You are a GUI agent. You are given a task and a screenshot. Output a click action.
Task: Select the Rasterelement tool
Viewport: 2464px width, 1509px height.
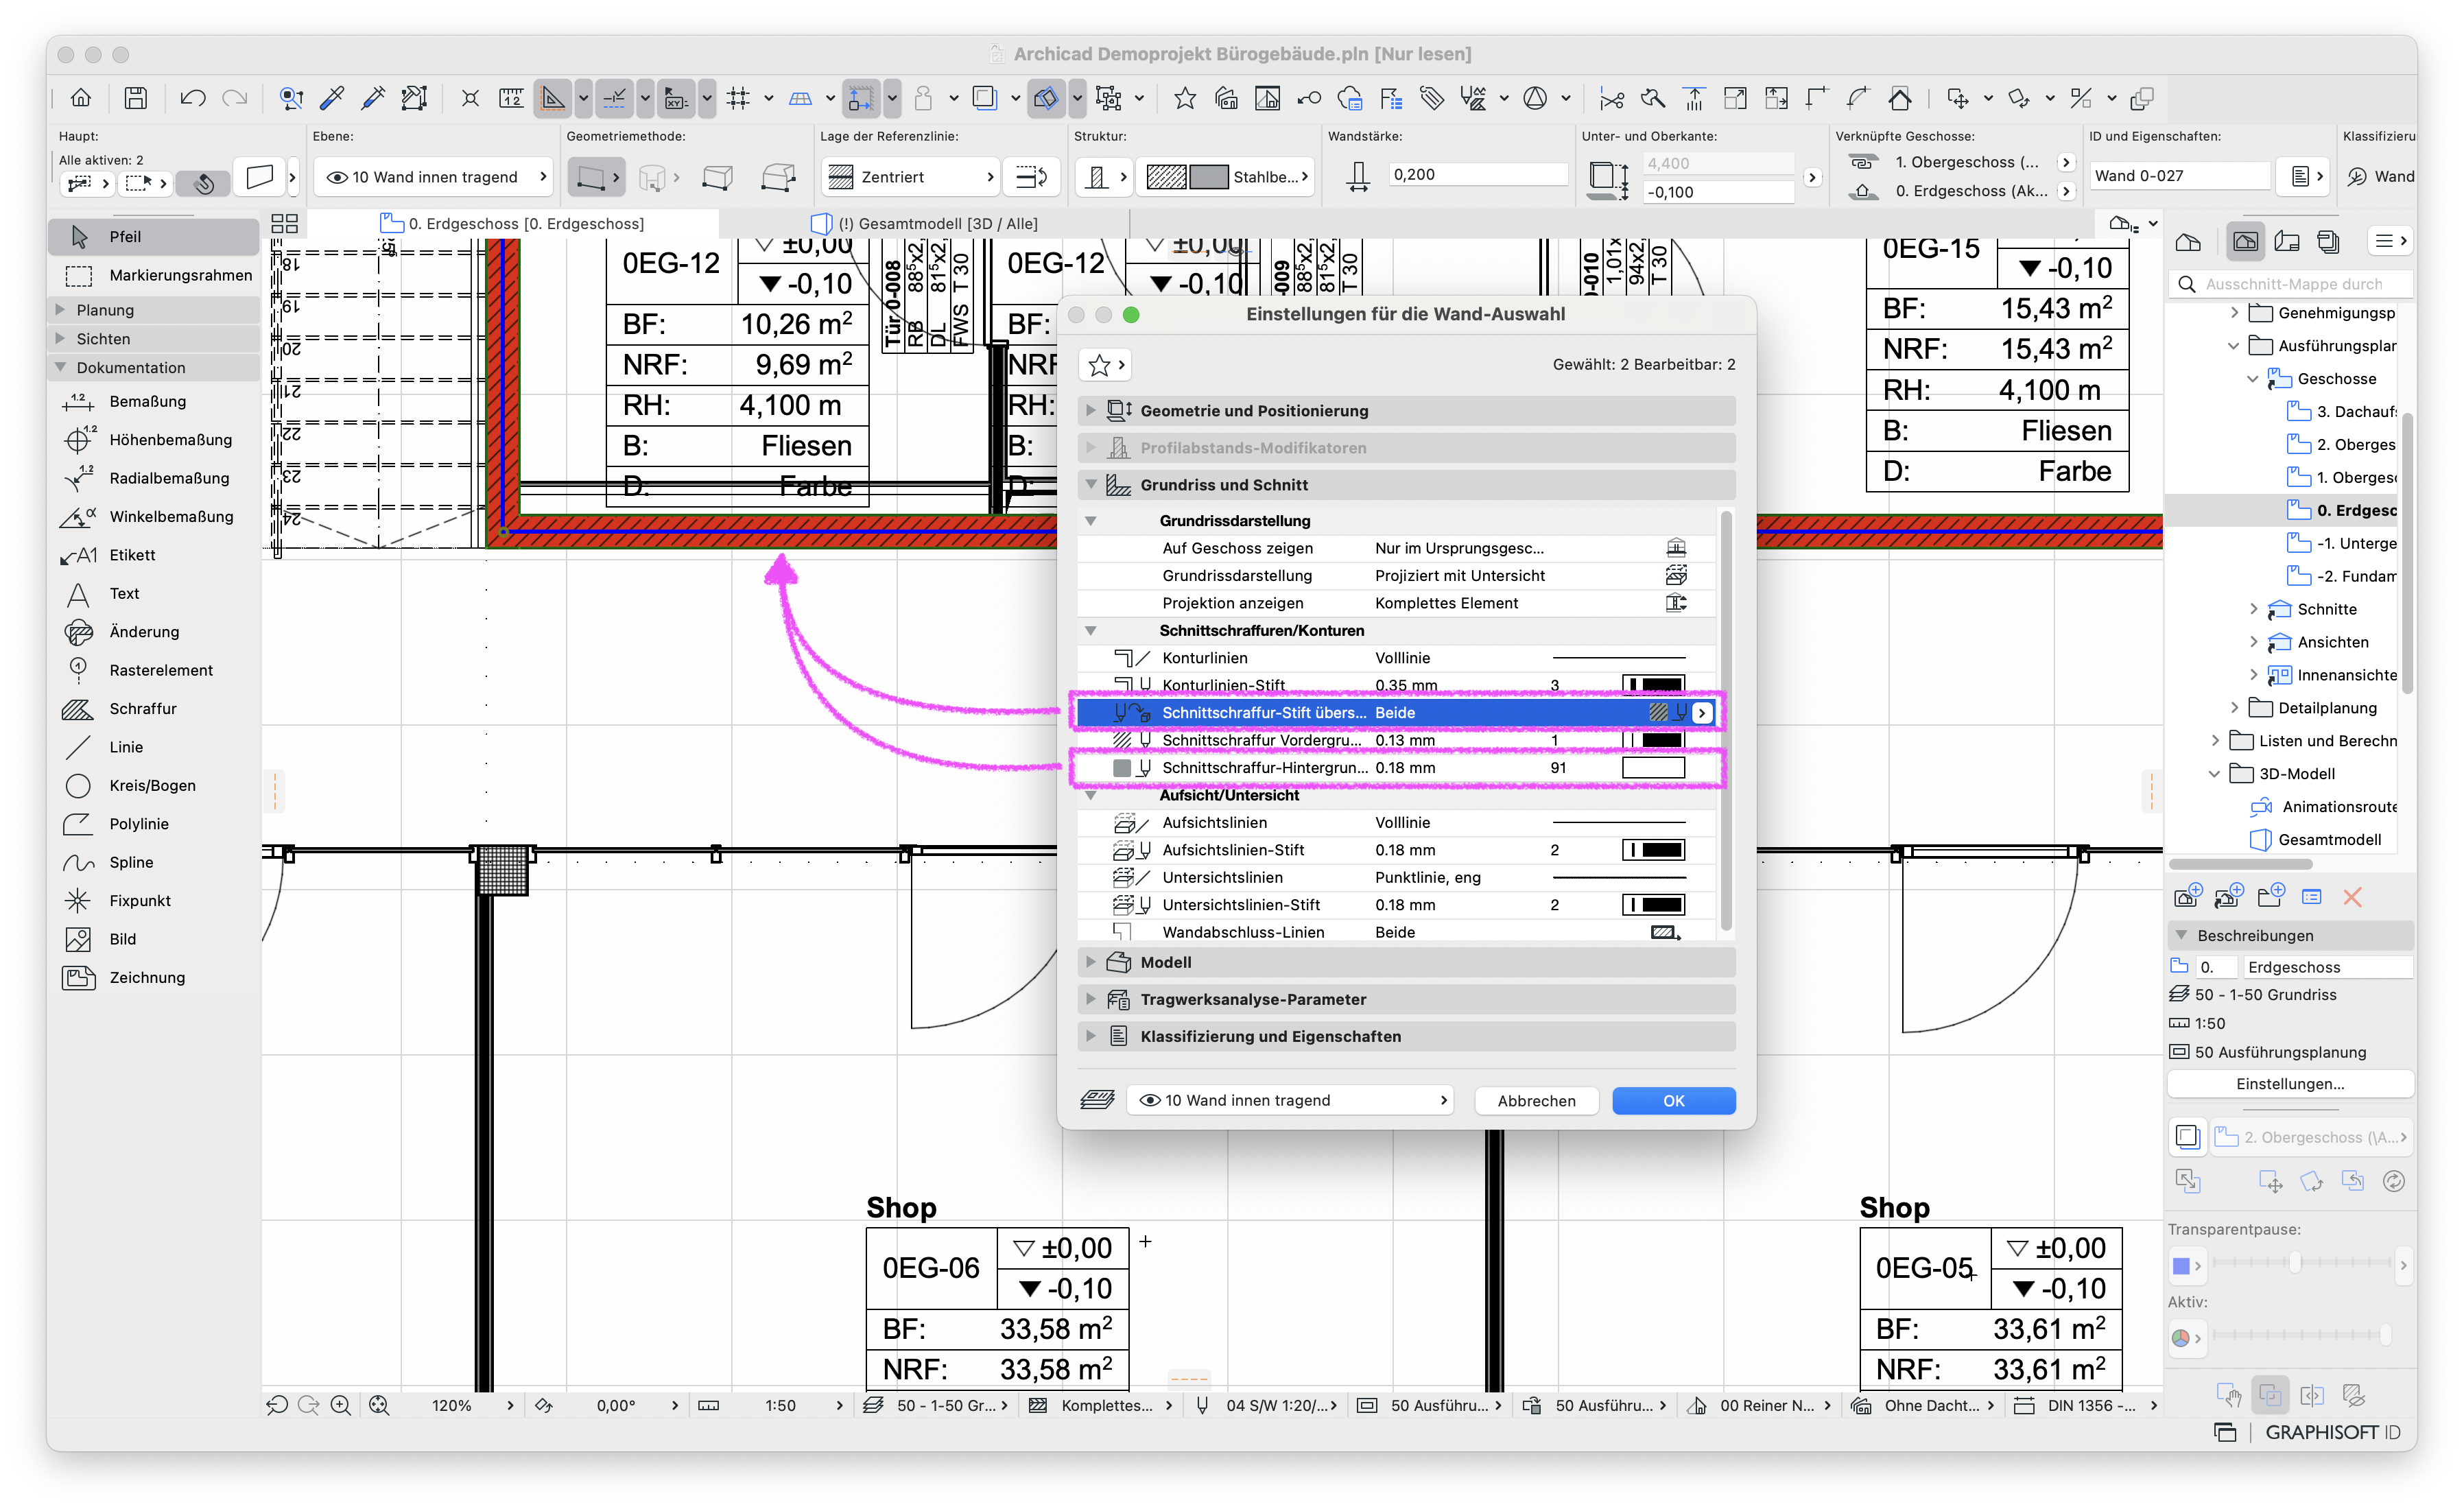(x=155, y=670)
